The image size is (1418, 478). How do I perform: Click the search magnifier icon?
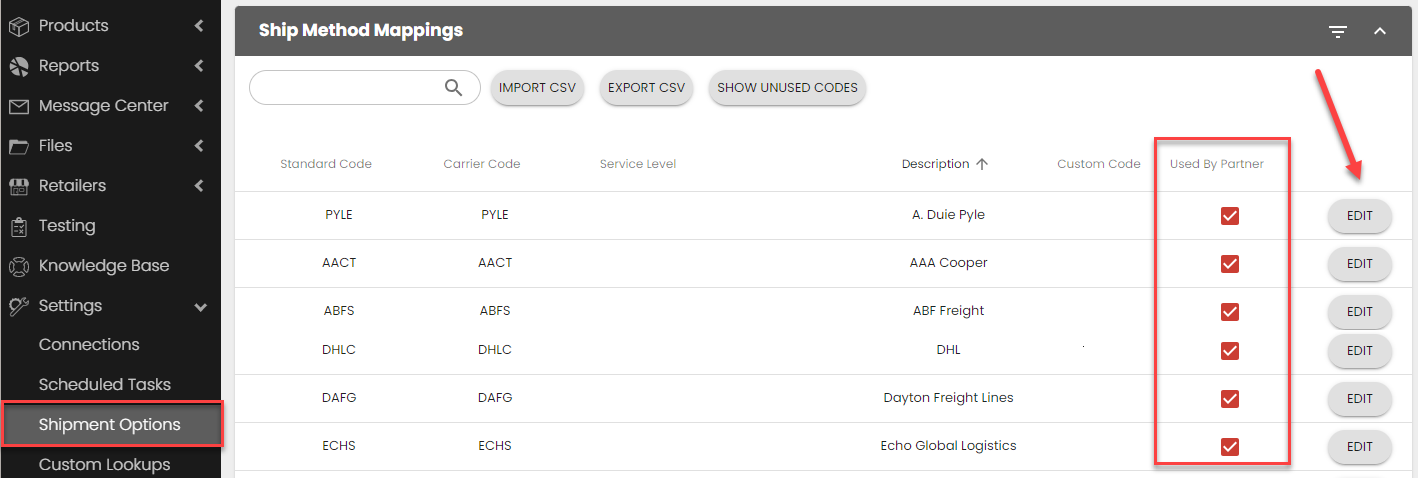coord(453,88)
